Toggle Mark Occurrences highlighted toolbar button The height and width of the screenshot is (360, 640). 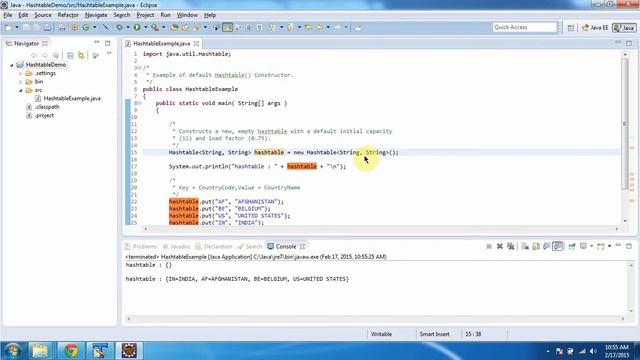click(x=228, y=27)
